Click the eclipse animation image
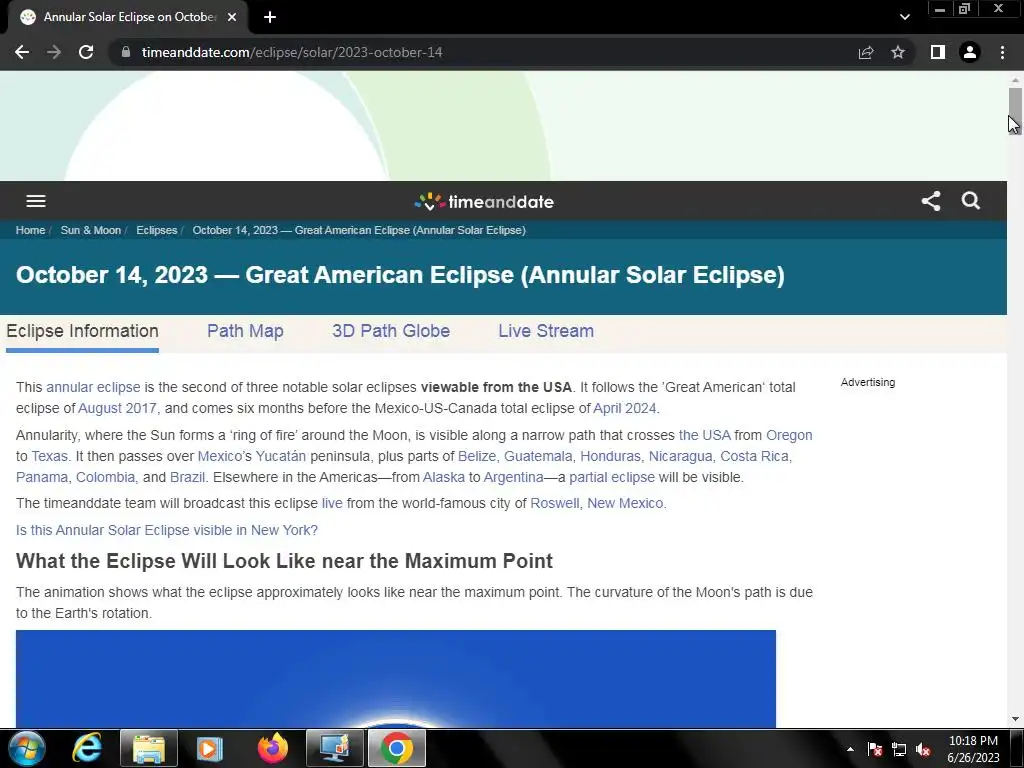Image resolution: width=1024 pixels, height=768 pixels. [x=396, y=679]
